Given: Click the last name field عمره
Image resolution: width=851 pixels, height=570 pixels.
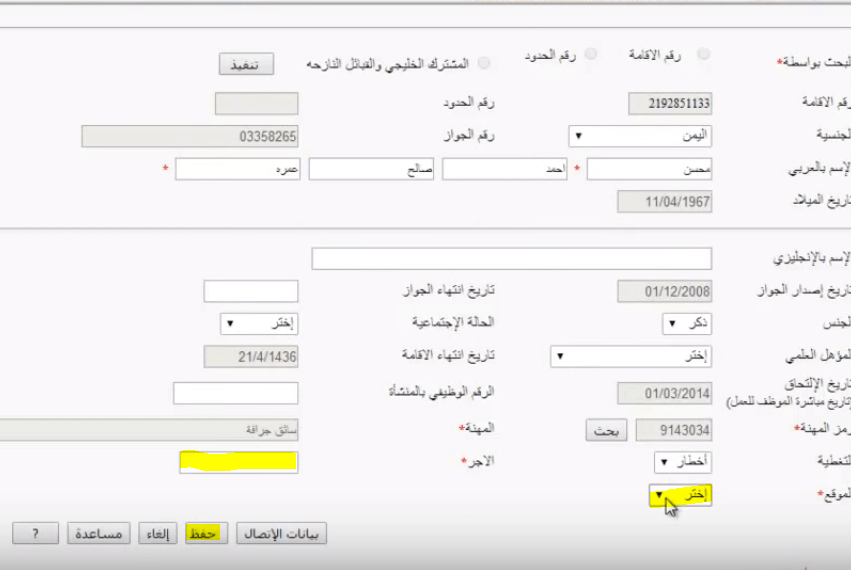Looking at the screenshot, I should [x=238, y=169].
